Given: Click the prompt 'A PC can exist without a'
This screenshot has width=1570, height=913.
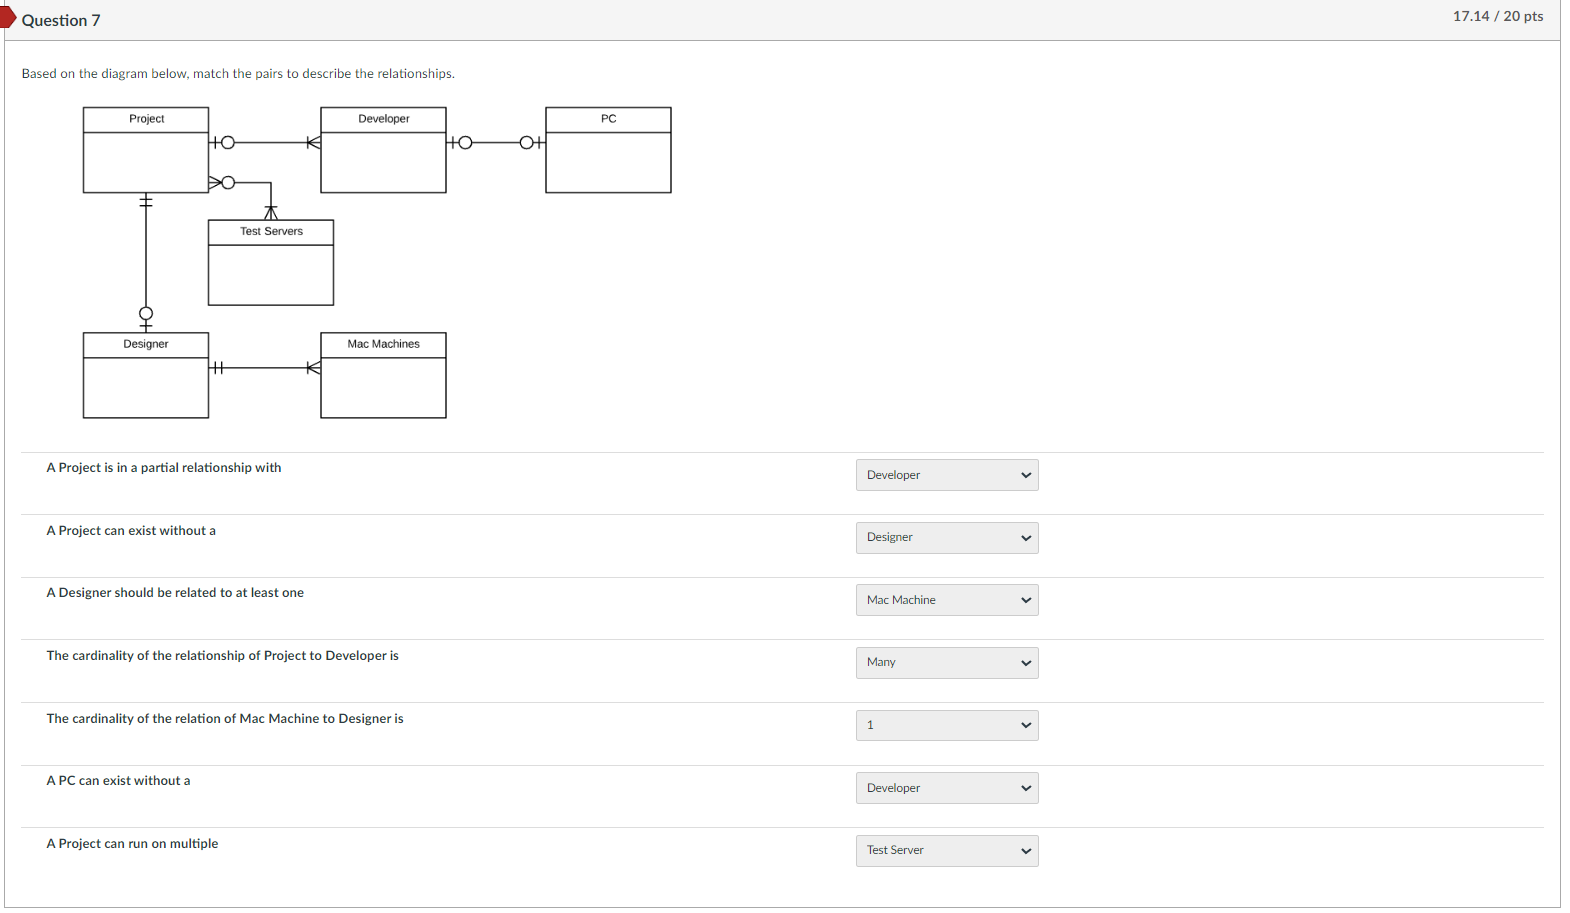Looking at the screenshot, I should pyautogui.click(x=118, y=781).
